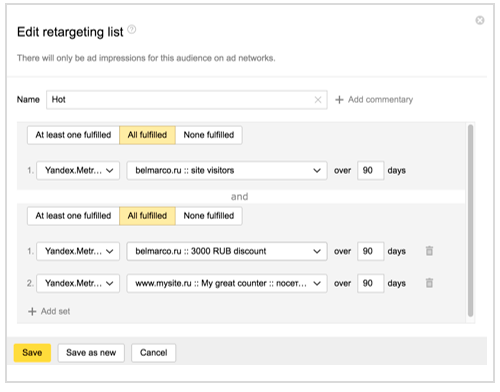Delete the 3000 RUB discount condition
The width and height of the screenshot is (500, 392).
pyautogui.click(x=429, y=251)
